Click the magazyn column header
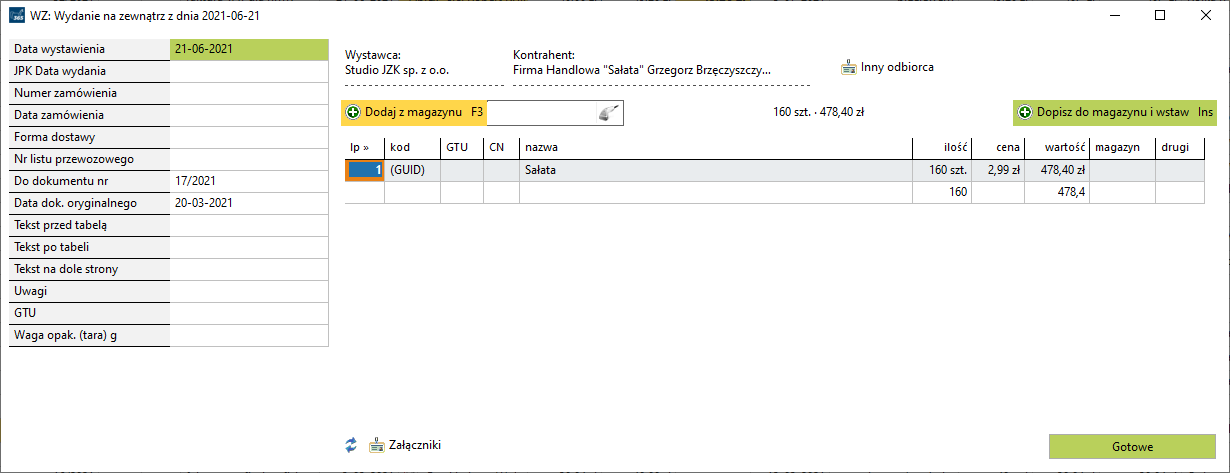This screenshot has height=473, width=1230. pos(1123,147)
